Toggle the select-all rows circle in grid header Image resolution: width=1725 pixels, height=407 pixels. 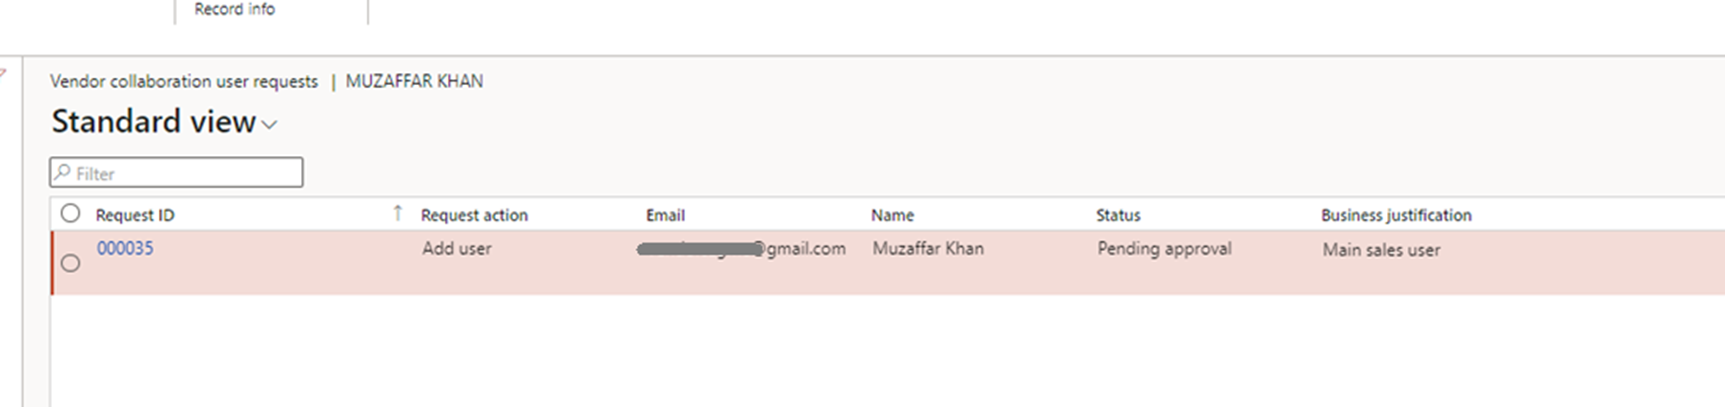click(x=70, y=213)
